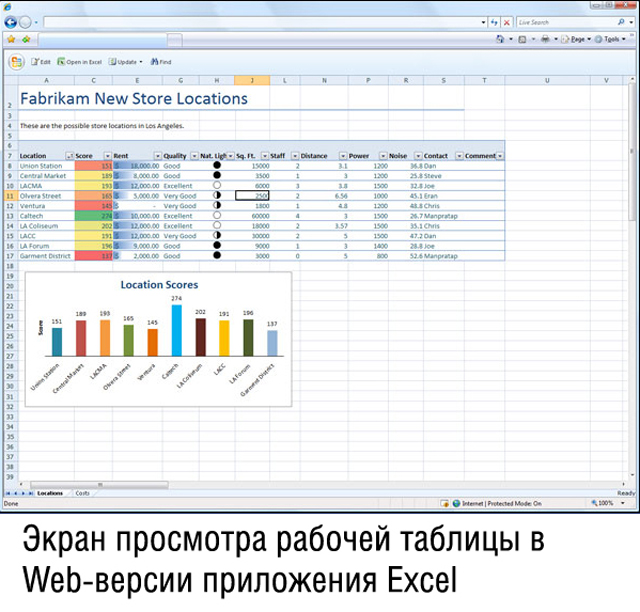The height and width of the screenshot is (612, 640).
Task: Open Distance column filter dropdown
Action: click(343, 156)
